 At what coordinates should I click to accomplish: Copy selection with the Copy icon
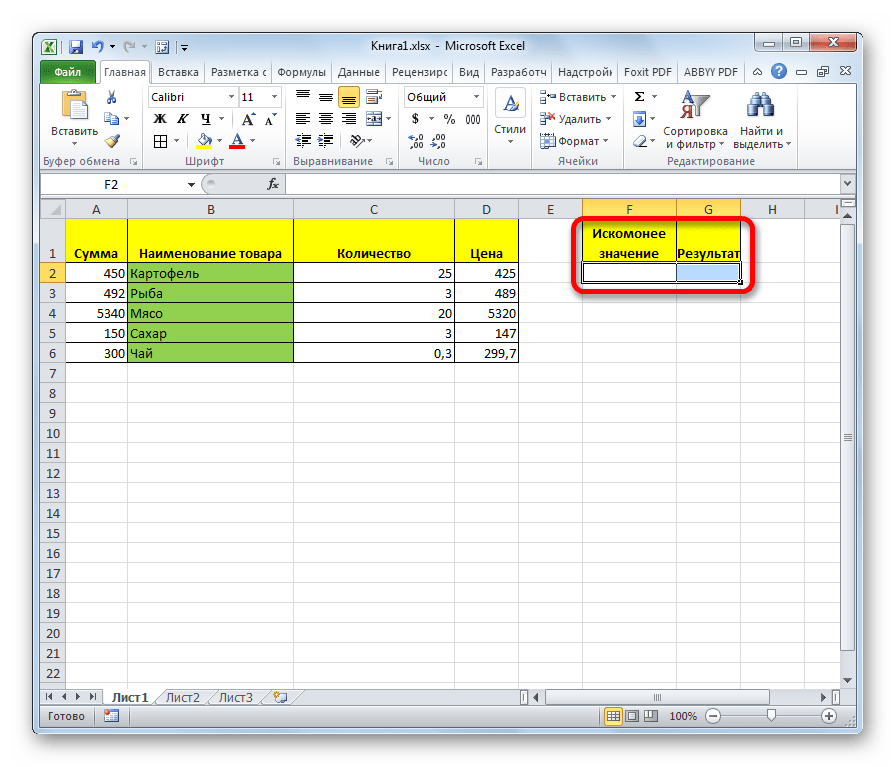tap(111, 119)
